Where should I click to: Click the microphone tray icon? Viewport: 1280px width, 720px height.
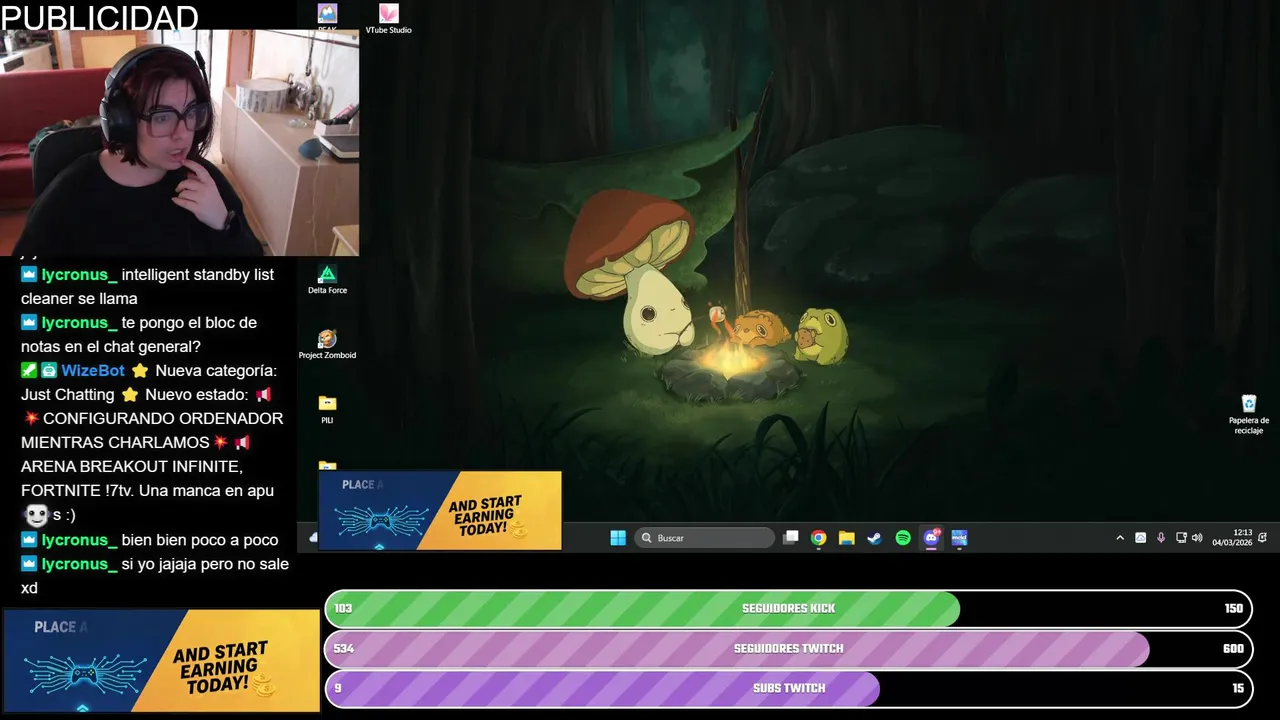[x=1161, y=538]
